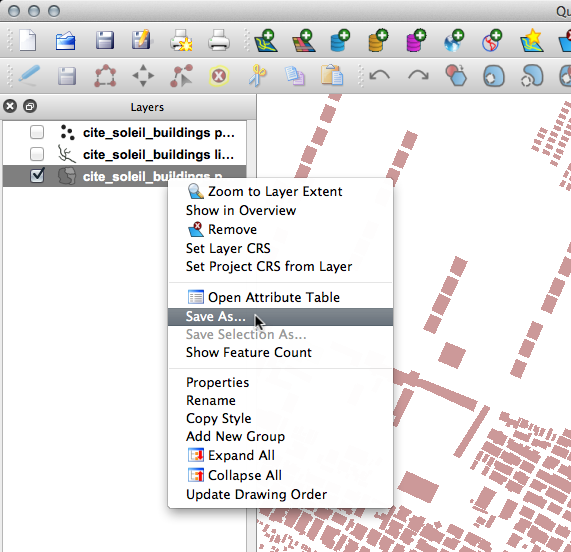Viewport: 571px width, 552px height.
Task: Choose Save As... in context menu
Action: coord(280,316)
